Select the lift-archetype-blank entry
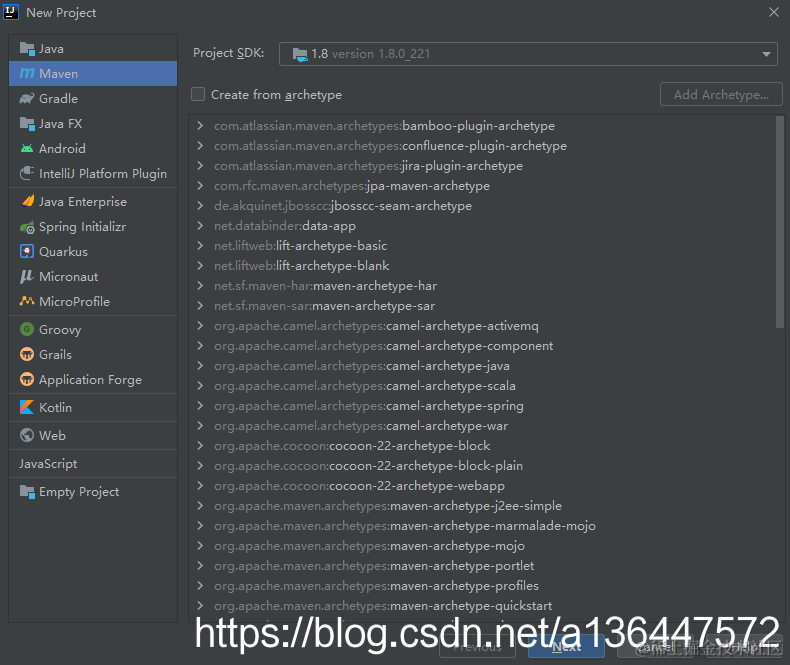The image size is (790, 665). tap(301, 265)
